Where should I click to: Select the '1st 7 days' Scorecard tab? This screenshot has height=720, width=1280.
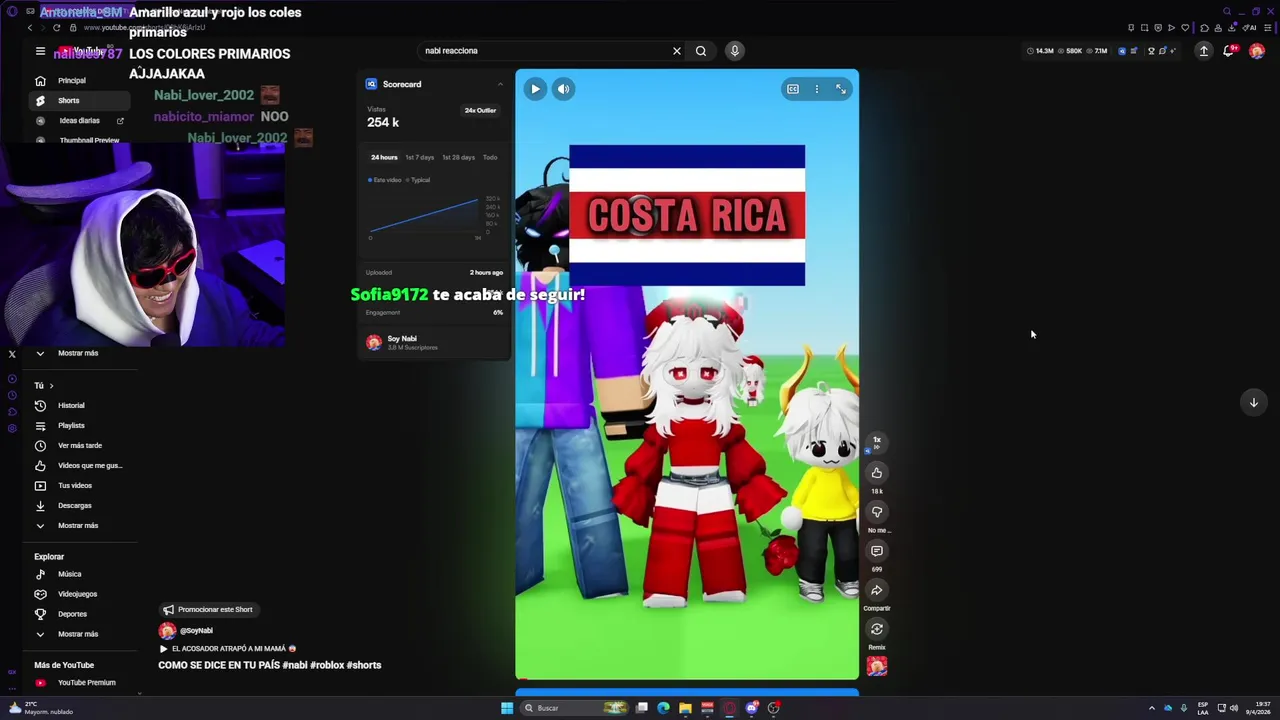pyautogui.click(x=419, y=157)
